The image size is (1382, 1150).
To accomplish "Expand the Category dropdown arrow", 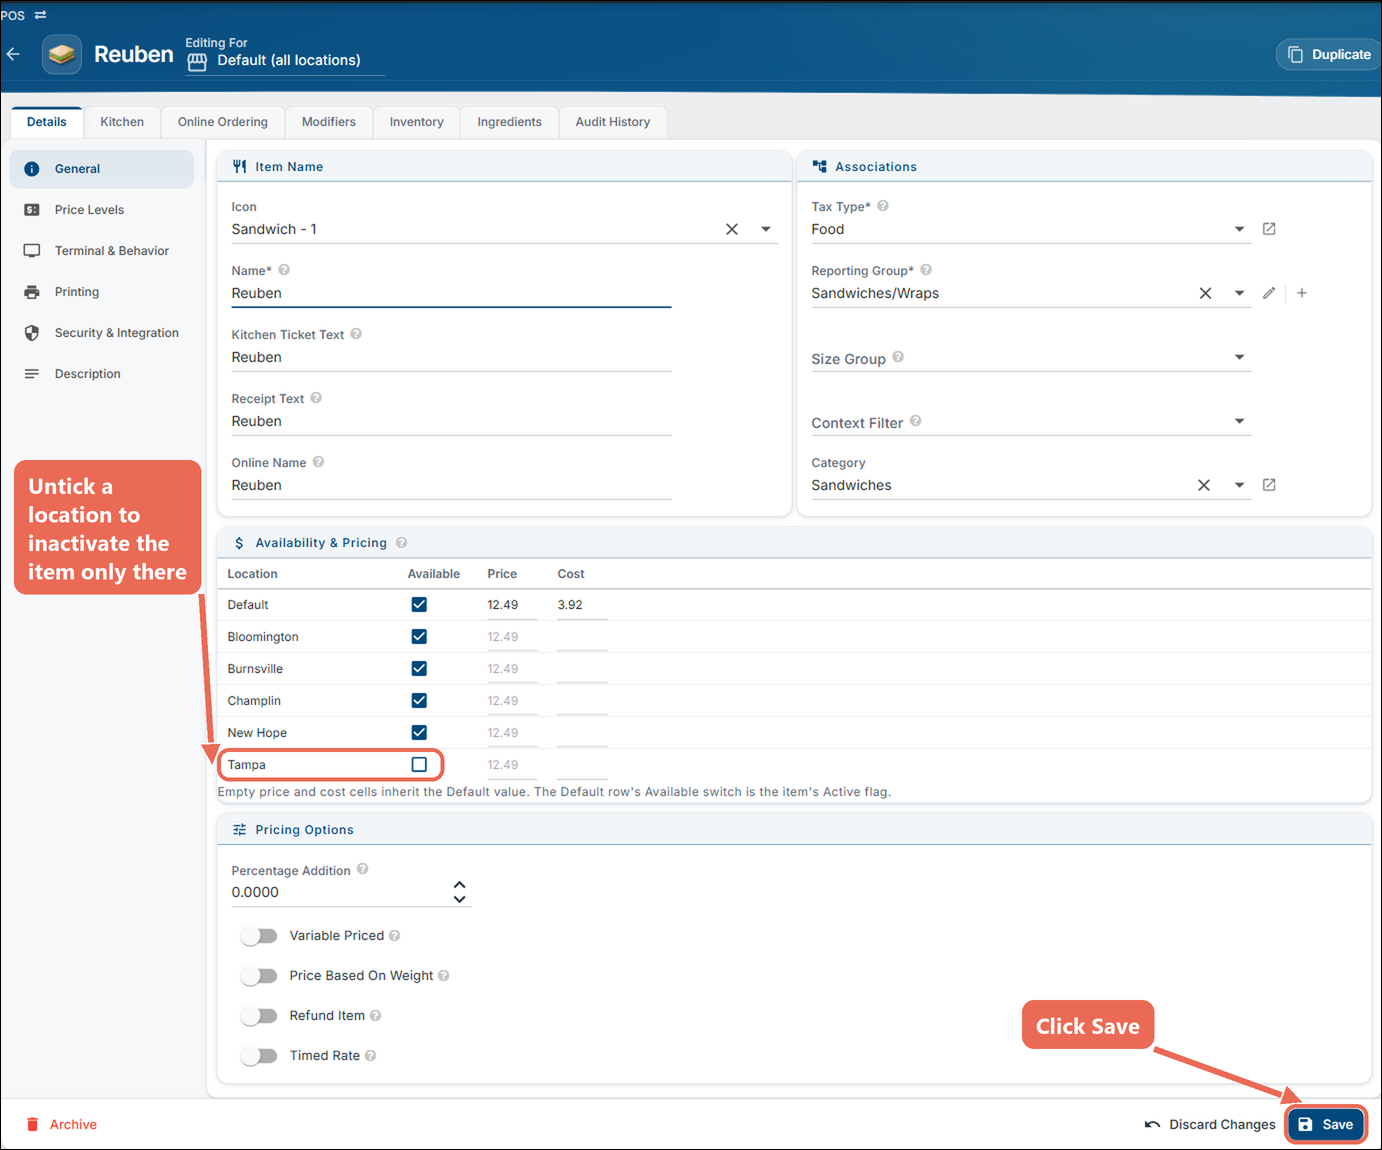I will 1239,485.
